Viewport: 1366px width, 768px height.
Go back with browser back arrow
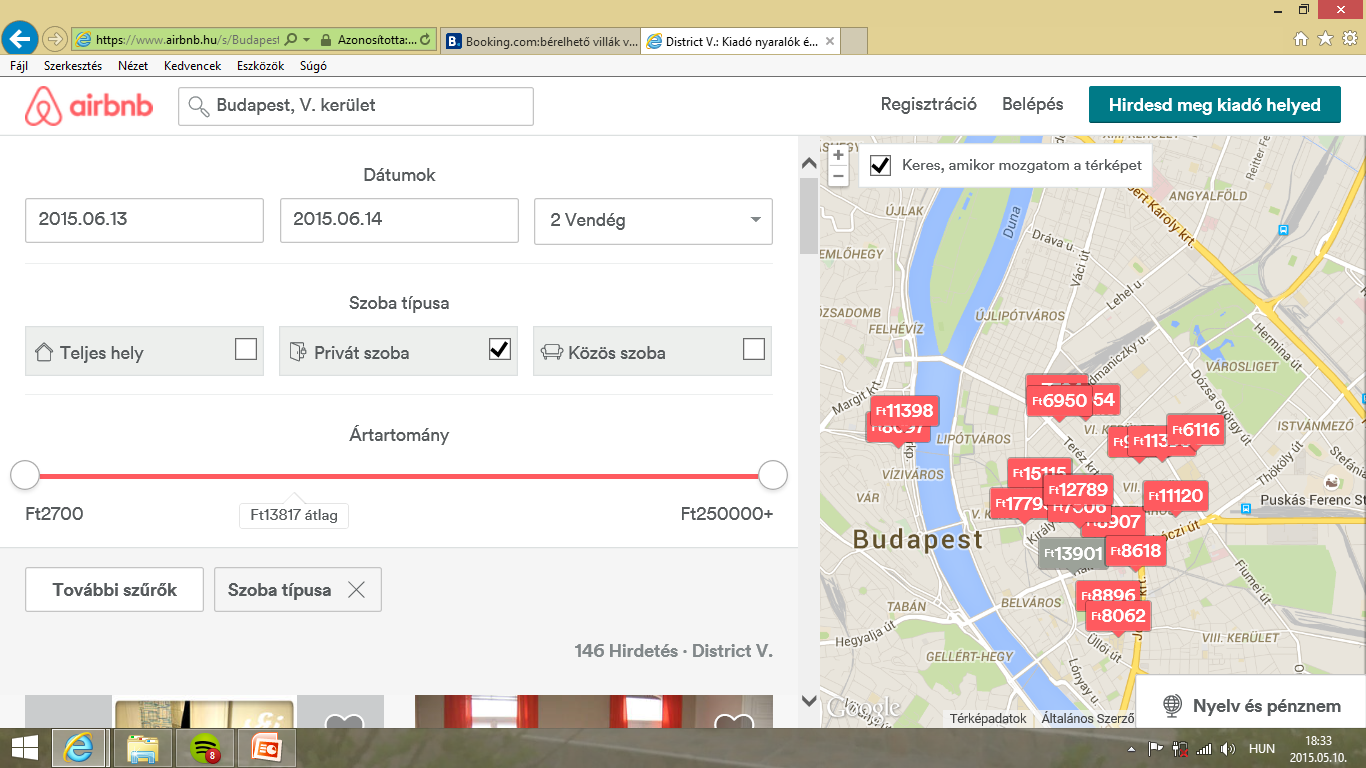pos(20,39)
